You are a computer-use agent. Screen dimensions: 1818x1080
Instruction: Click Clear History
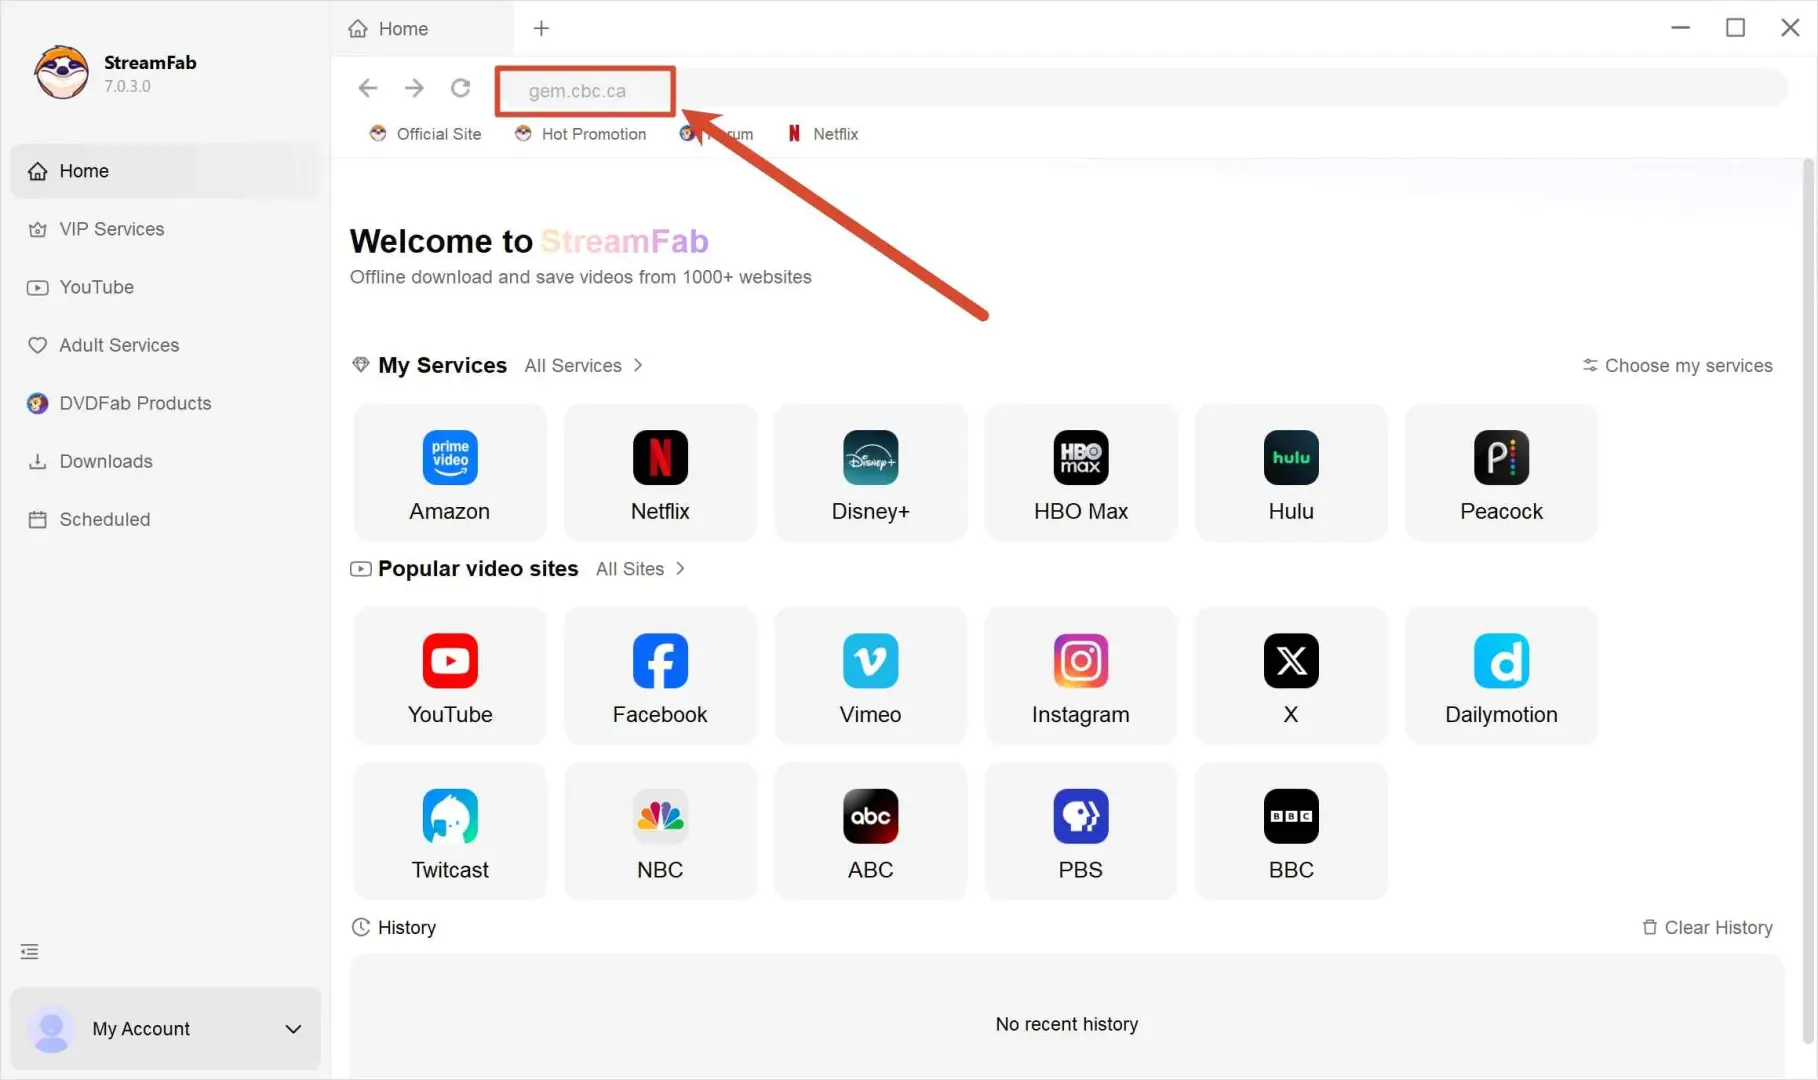(x=1707, y=927)
